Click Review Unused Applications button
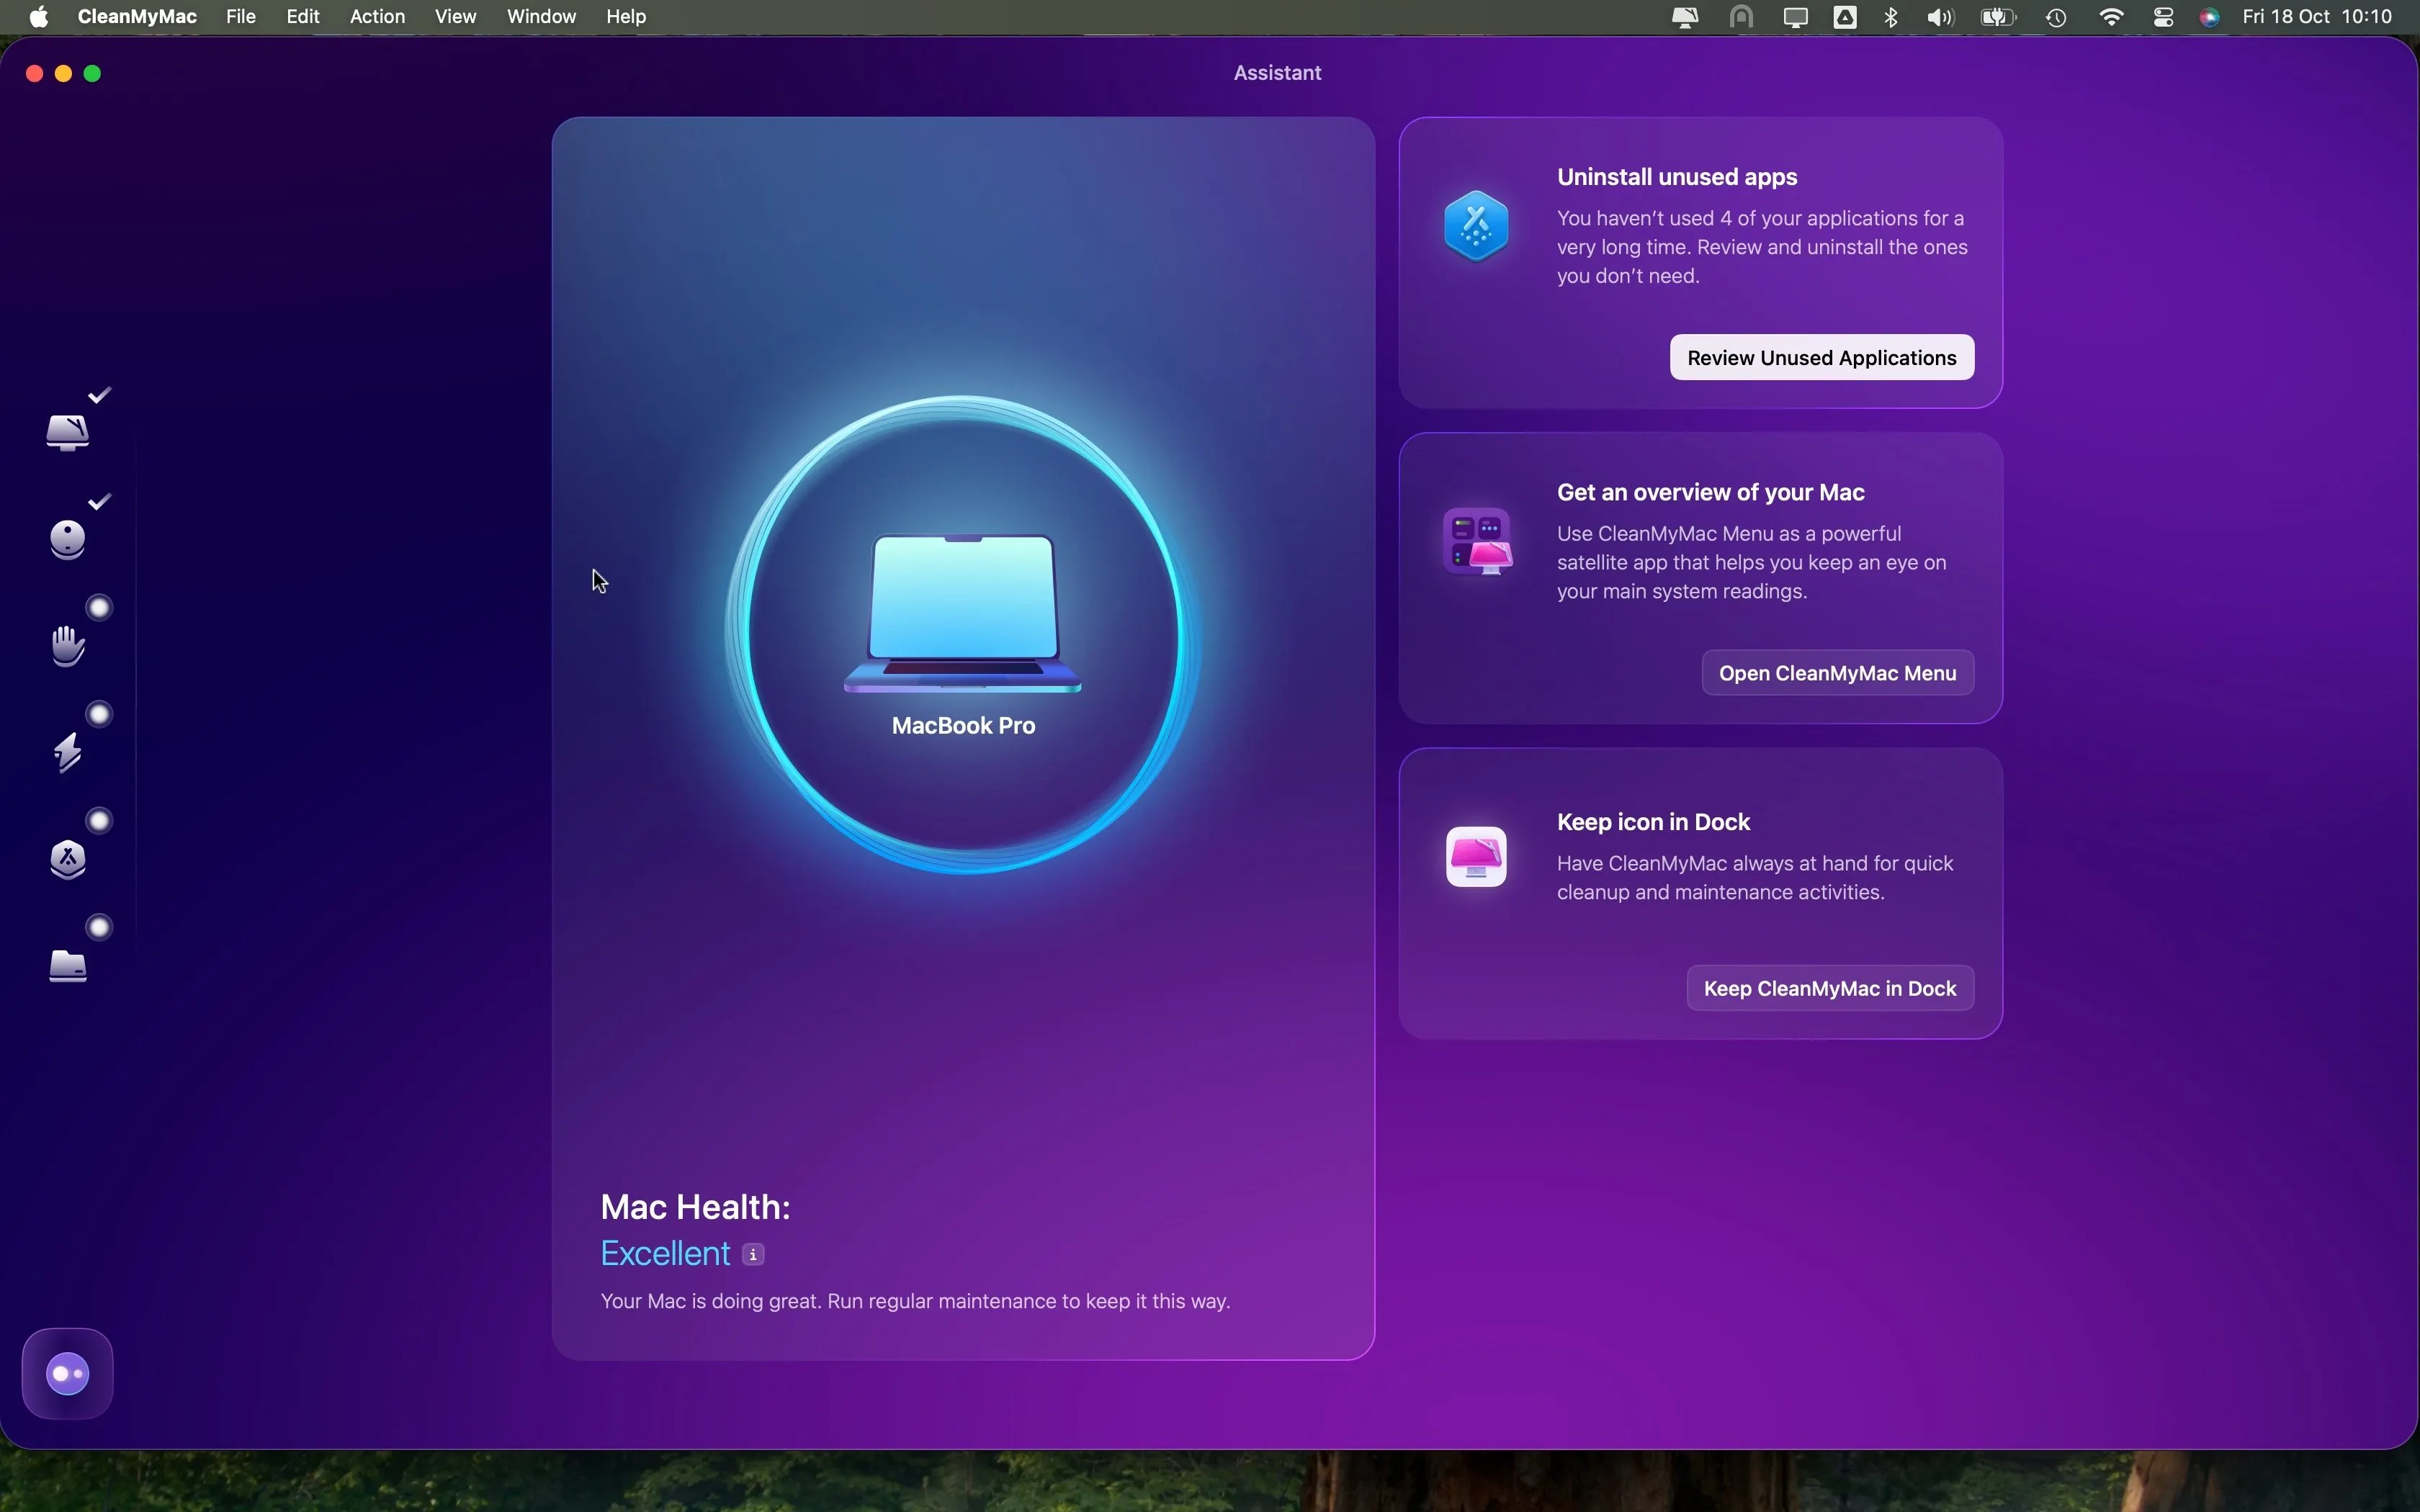The width and height of the screenshot is (2420, 1512). tap(1821, 358)
